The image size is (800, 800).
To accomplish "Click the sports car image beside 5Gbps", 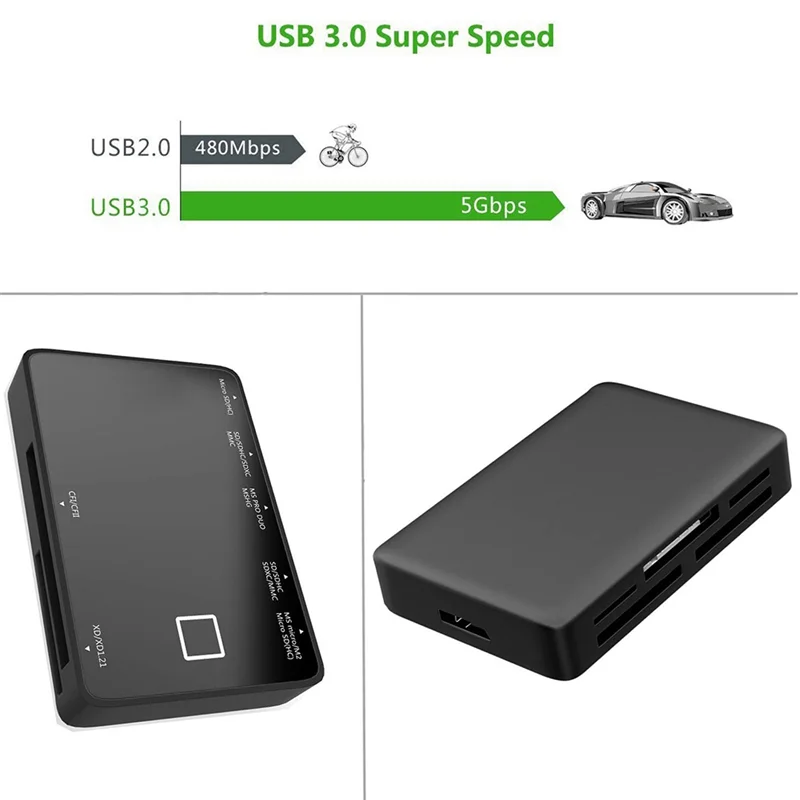I will 657,202.
